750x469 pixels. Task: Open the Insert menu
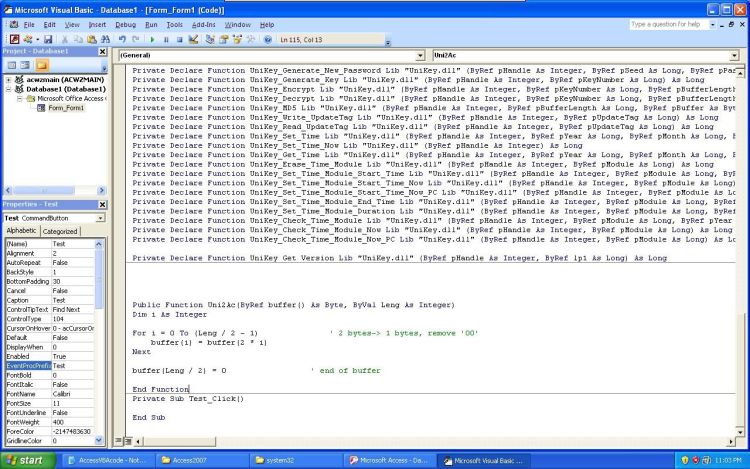(x=97, y=24)
